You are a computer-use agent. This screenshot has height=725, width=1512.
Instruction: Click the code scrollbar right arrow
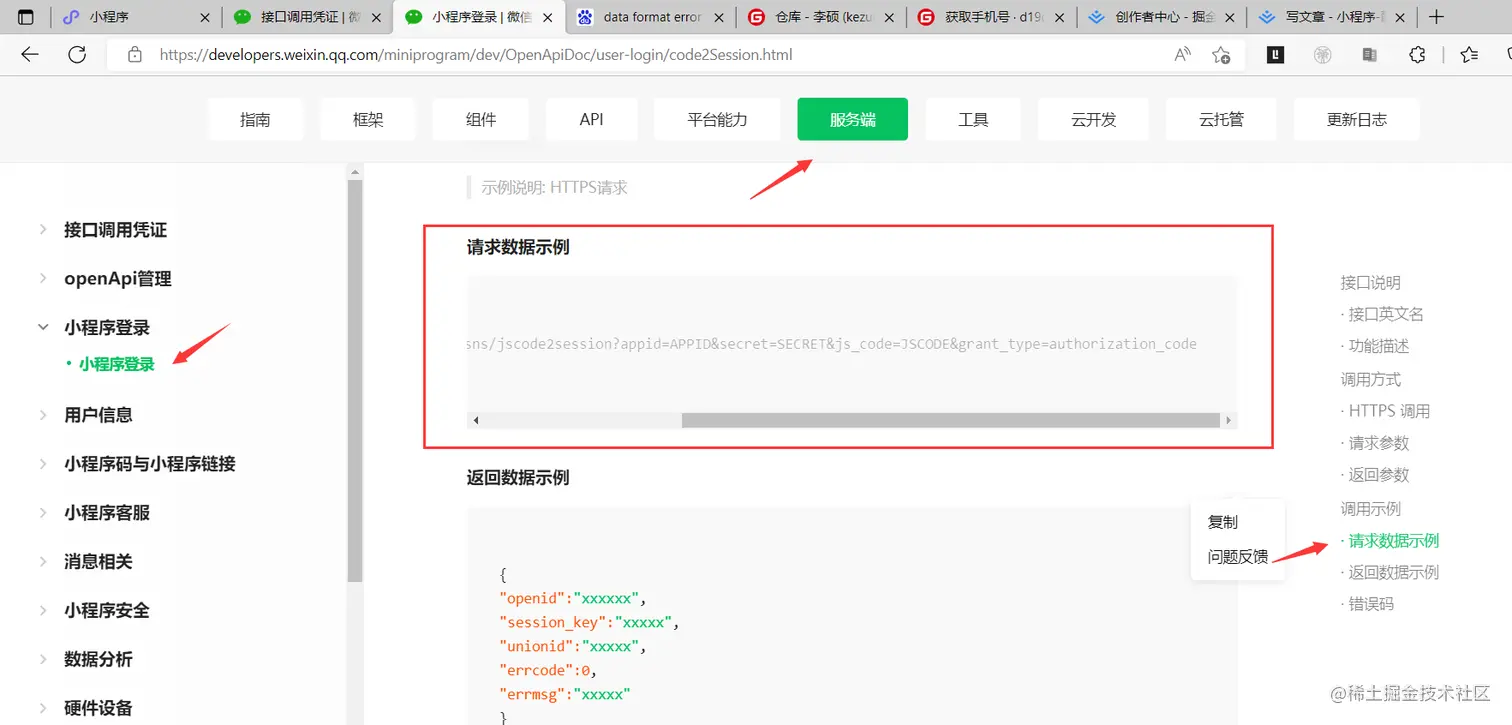(x=1228, y=420)
